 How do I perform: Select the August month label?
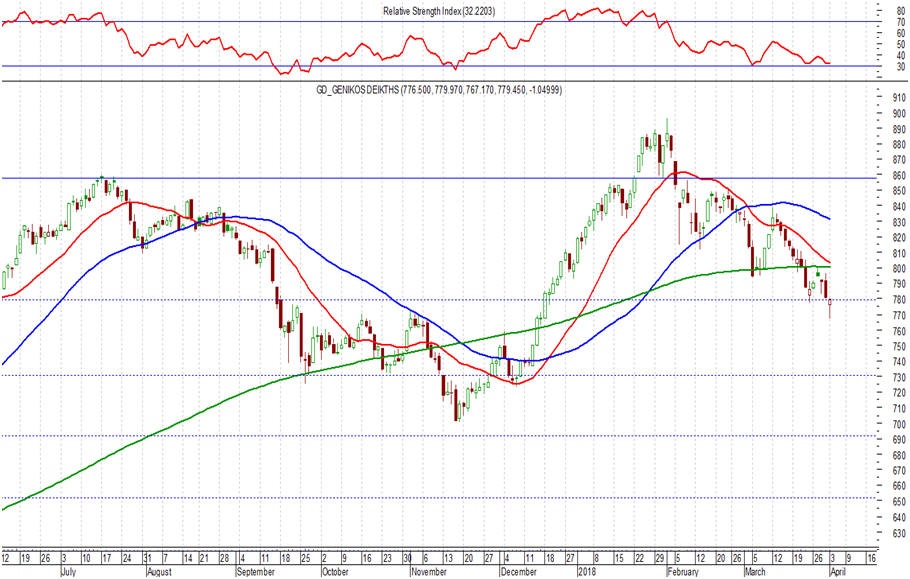click(159, 571)
